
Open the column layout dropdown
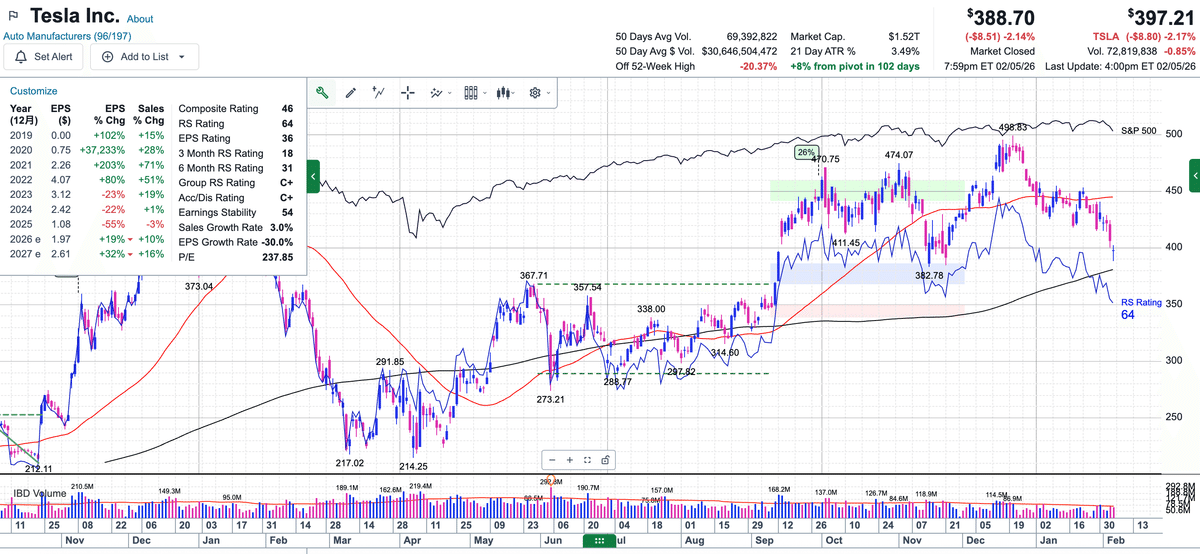tap(474, 92)
